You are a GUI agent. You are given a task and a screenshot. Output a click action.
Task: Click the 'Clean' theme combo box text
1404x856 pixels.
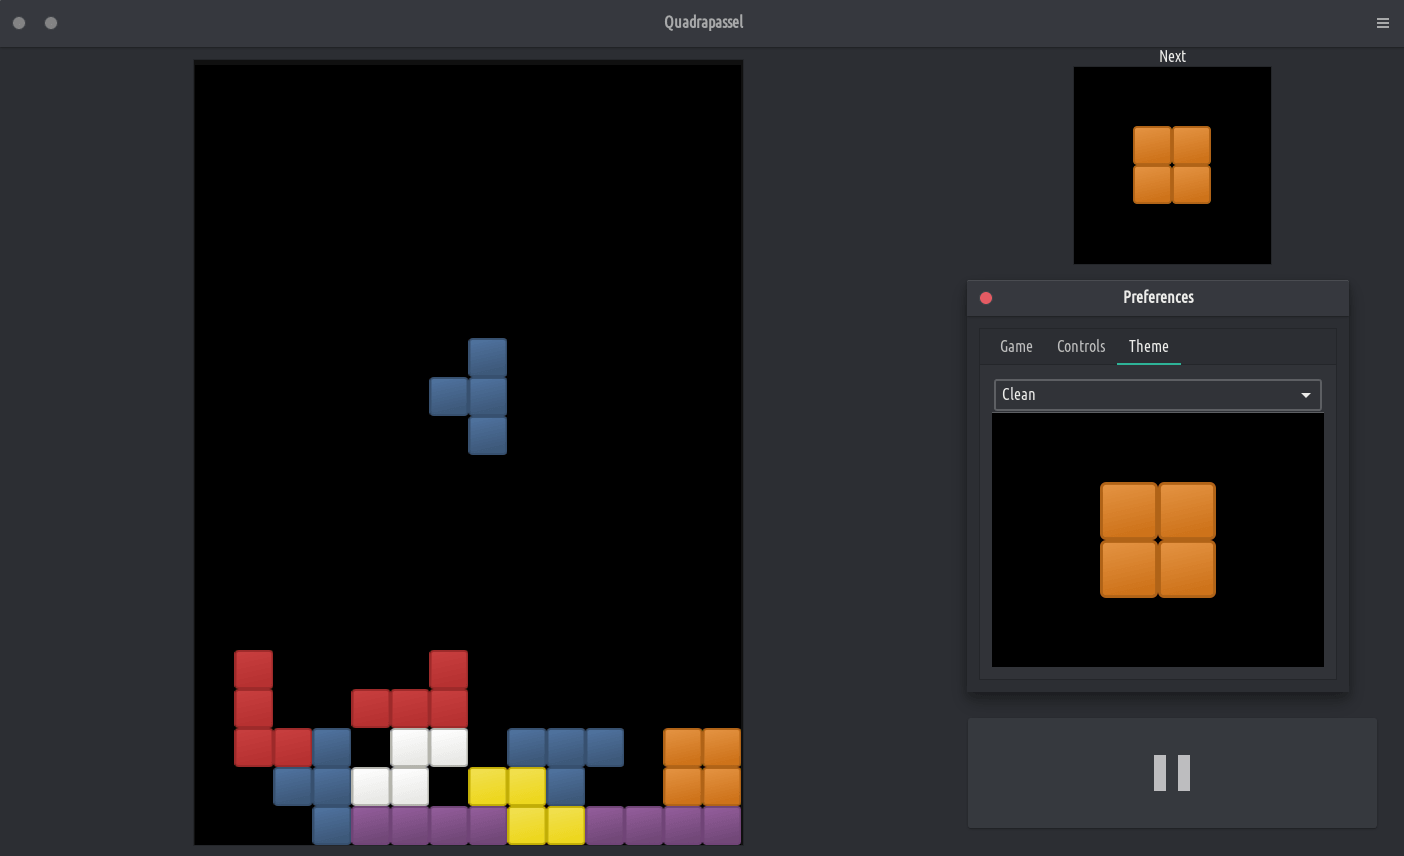click(x=1019, y=395)
